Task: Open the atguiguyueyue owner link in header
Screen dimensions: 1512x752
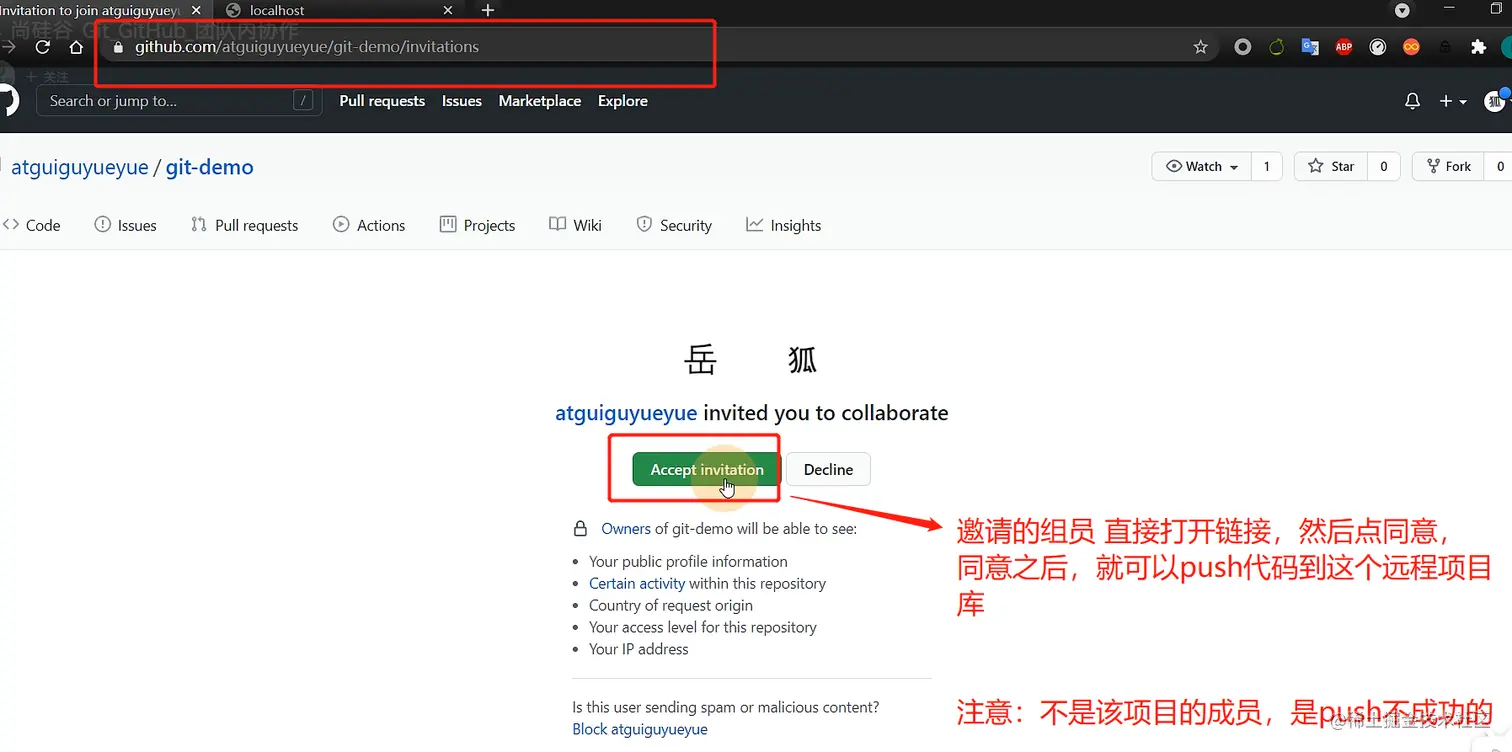Action: coord(80,167)
